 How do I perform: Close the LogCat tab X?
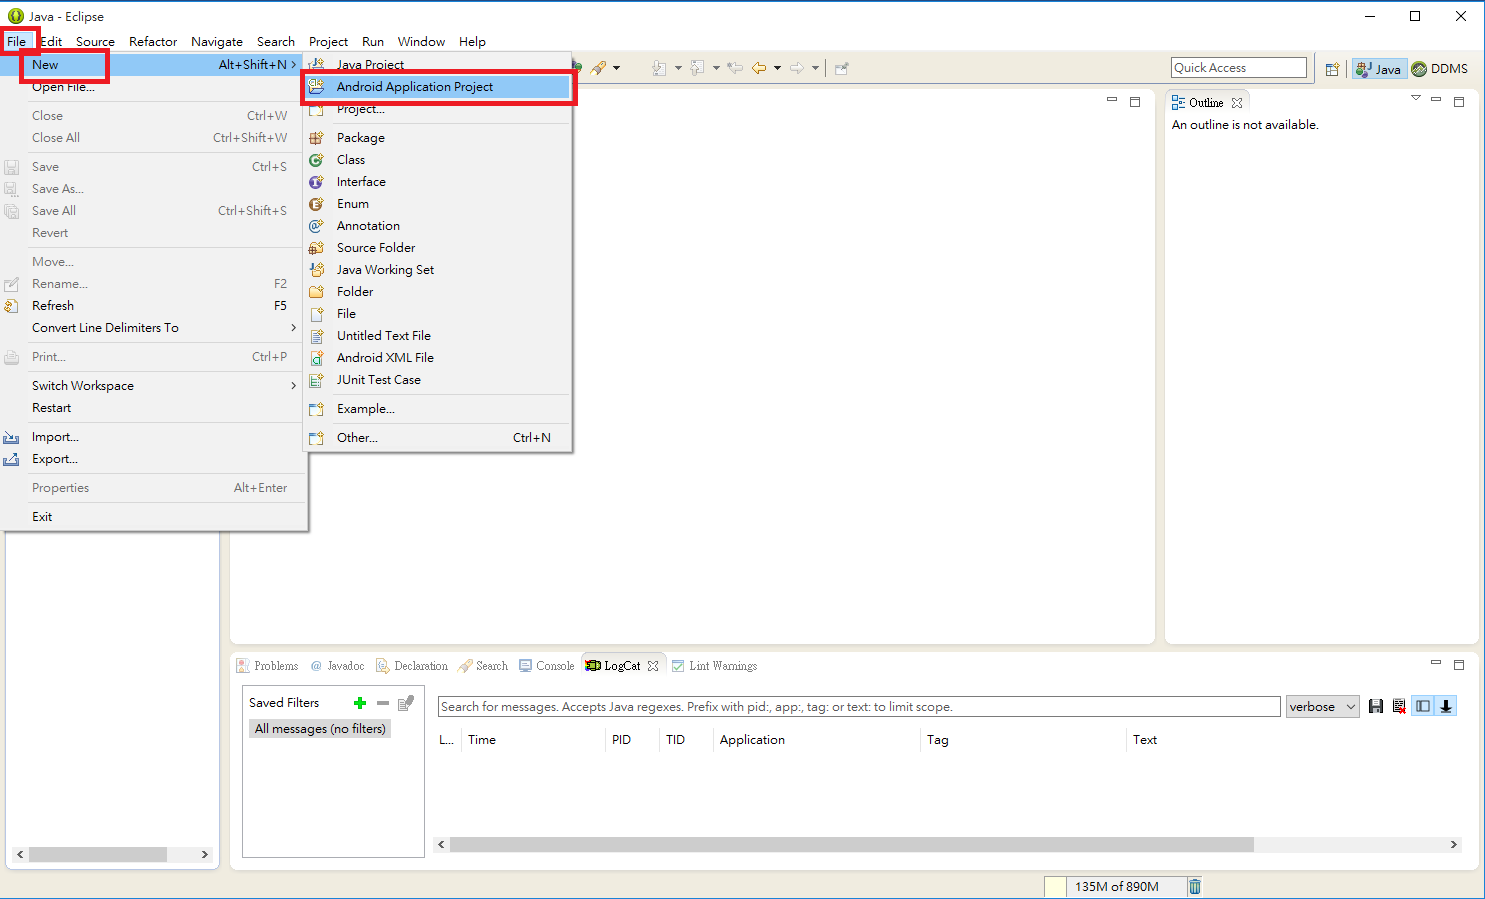(653, 666)
